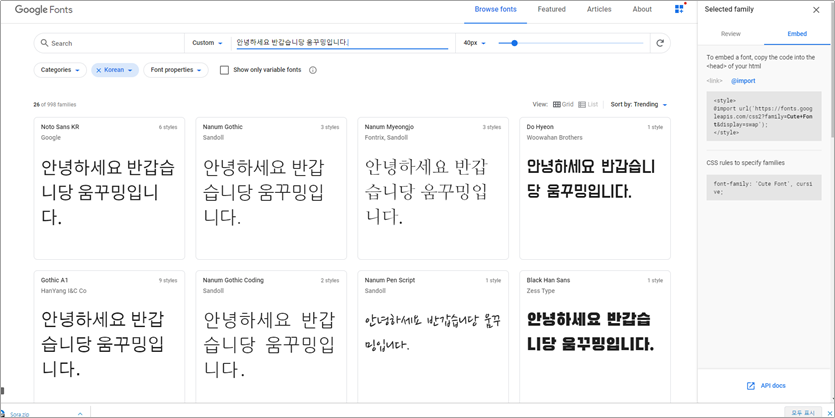
Task: Switch to Grid view icon
Action: [557, 104]
